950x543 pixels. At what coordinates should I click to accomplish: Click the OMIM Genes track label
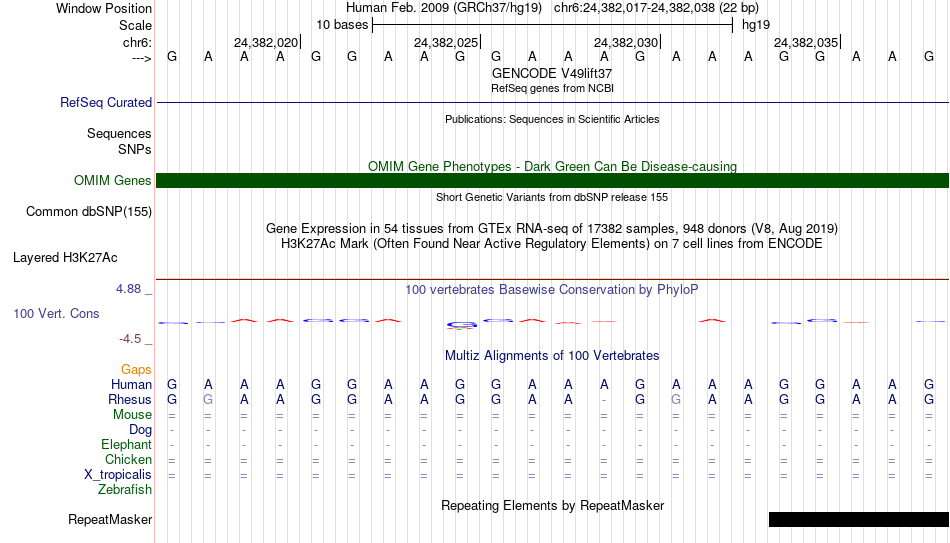point(112,181)
